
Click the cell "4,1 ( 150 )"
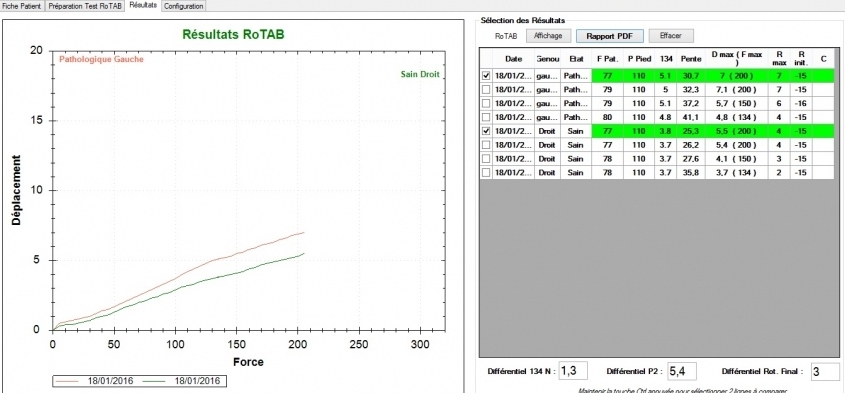(x=737, y=158)
